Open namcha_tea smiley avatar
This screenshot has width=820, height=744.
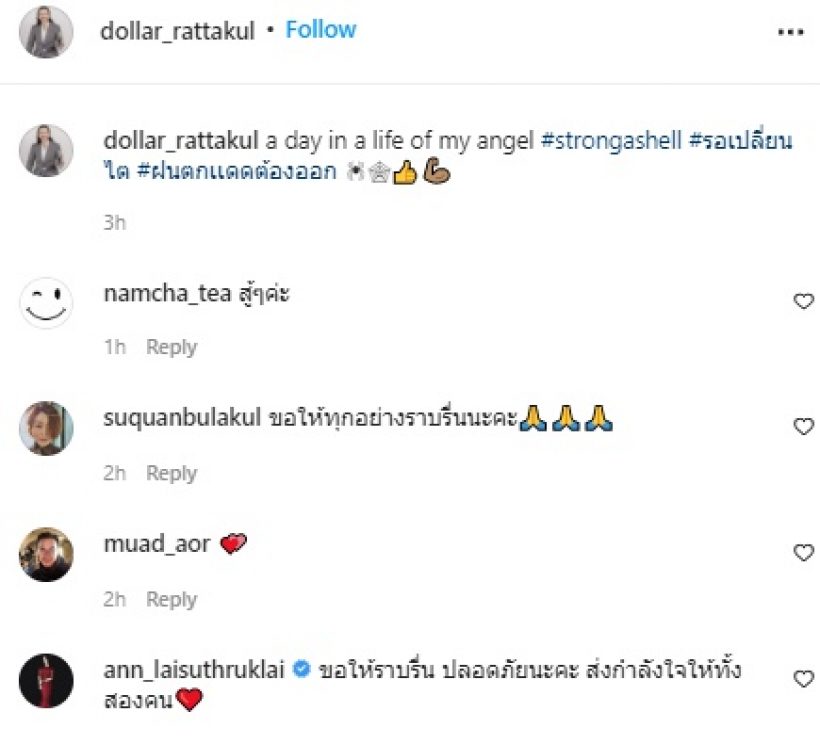coord(46,303)
